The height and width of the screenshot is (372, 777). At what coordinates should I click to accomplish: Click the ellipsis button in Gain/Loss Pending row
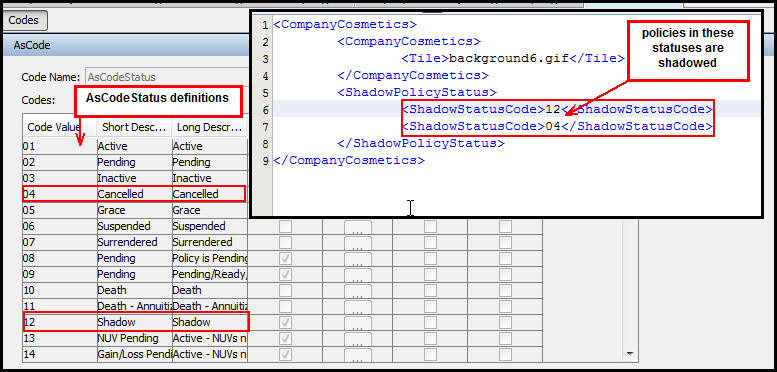(x=358, y=355)
